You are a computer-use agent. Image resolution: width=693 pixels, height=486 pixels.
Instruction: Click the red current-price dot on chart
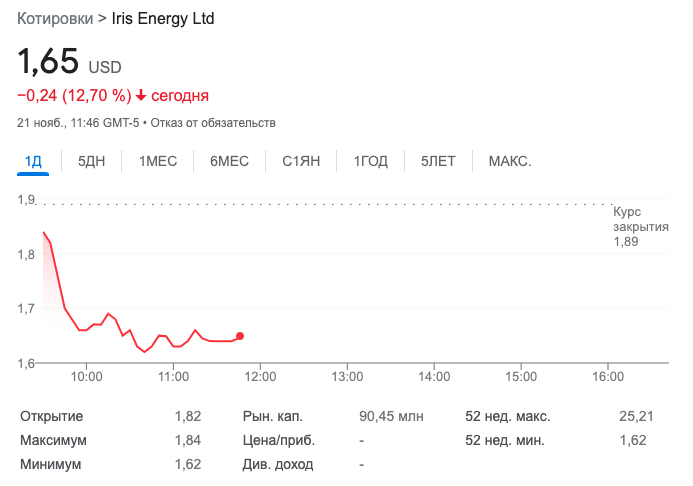(x=240, y=336)
